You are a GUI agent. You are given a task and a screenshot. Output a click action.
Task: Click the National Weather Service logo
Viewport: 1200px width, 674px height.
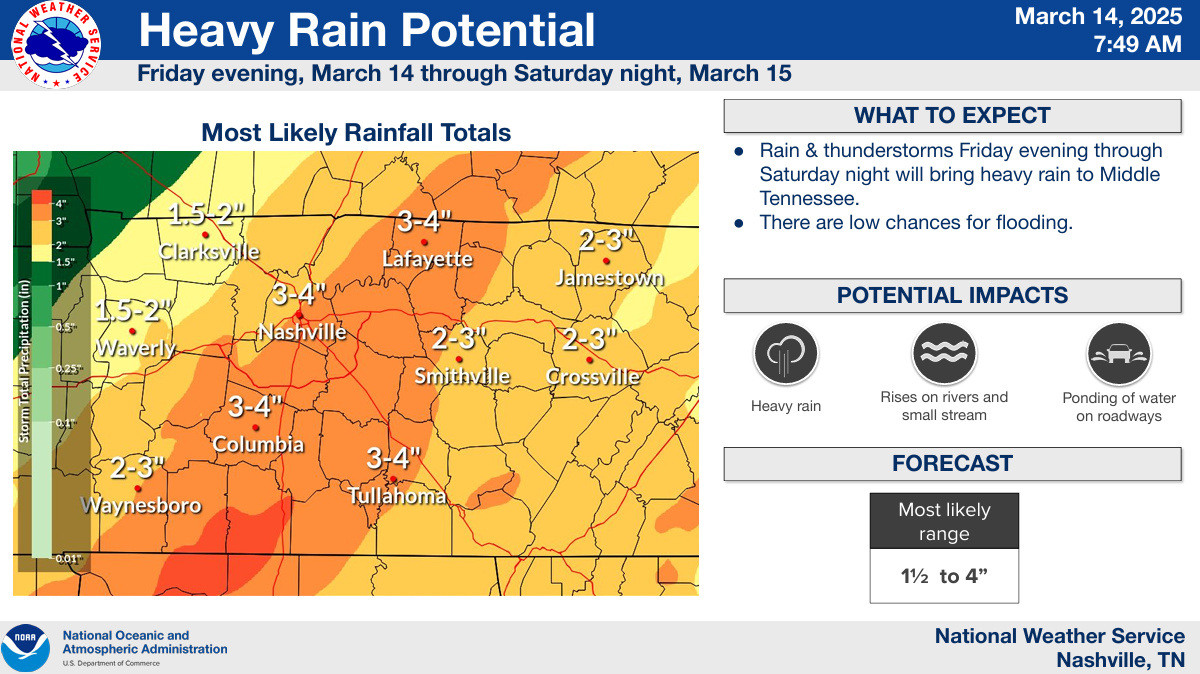57,46
